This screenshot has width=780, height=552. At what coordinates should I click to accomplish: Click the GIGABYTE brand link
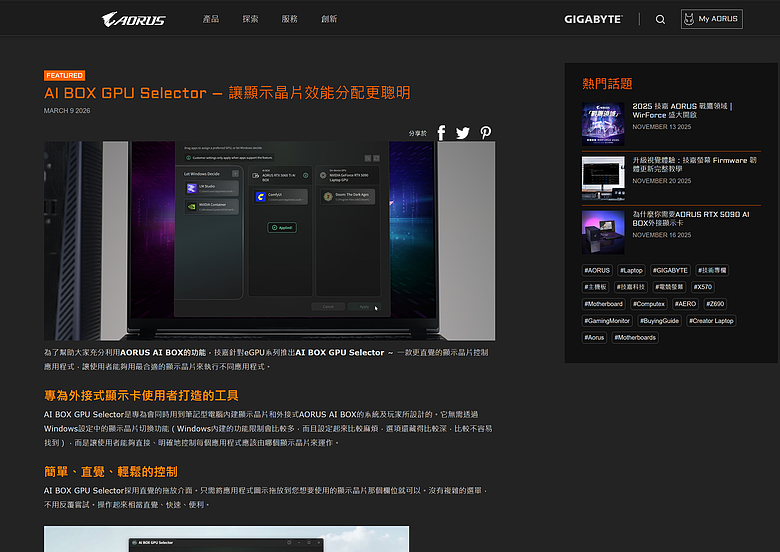pyautogui.click(x=593, y=19)
